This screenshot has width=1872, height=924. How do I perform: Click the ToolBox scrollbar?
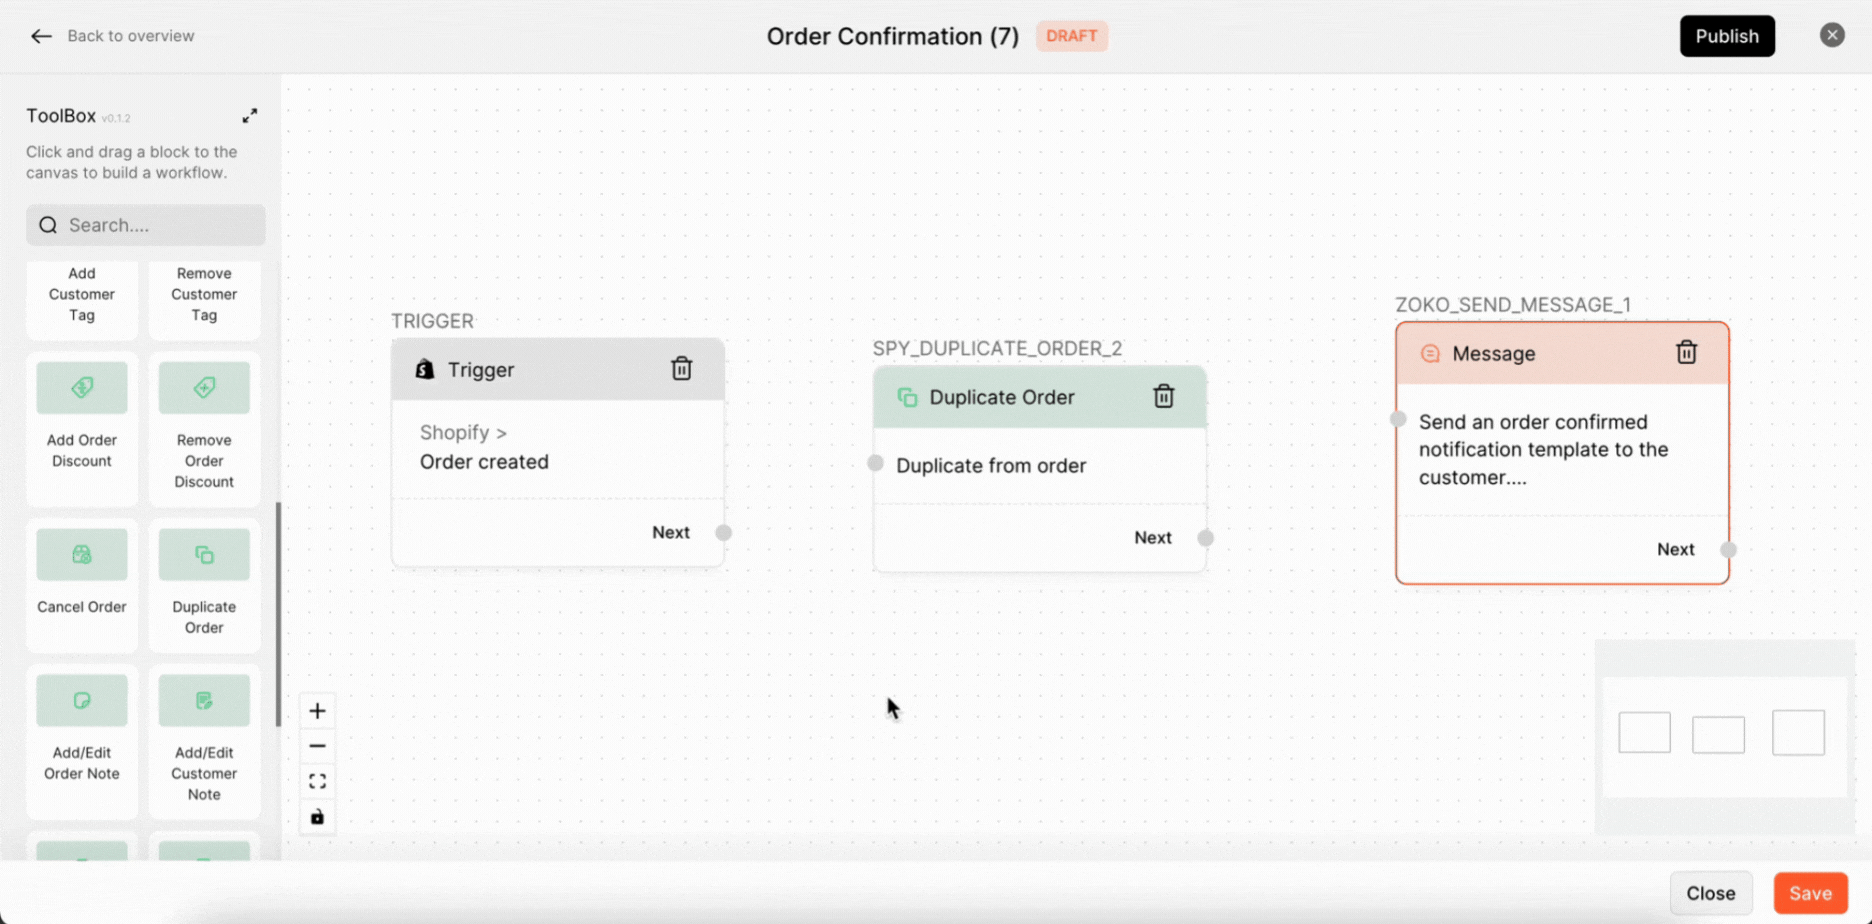tap(278, 614)
